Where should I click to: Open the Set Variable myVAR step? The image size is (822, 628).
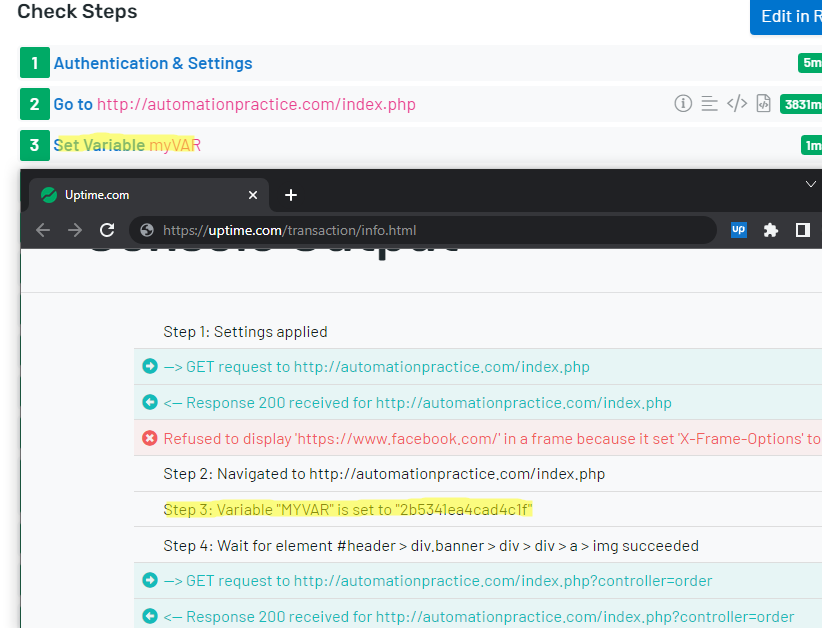click(127, 145)
